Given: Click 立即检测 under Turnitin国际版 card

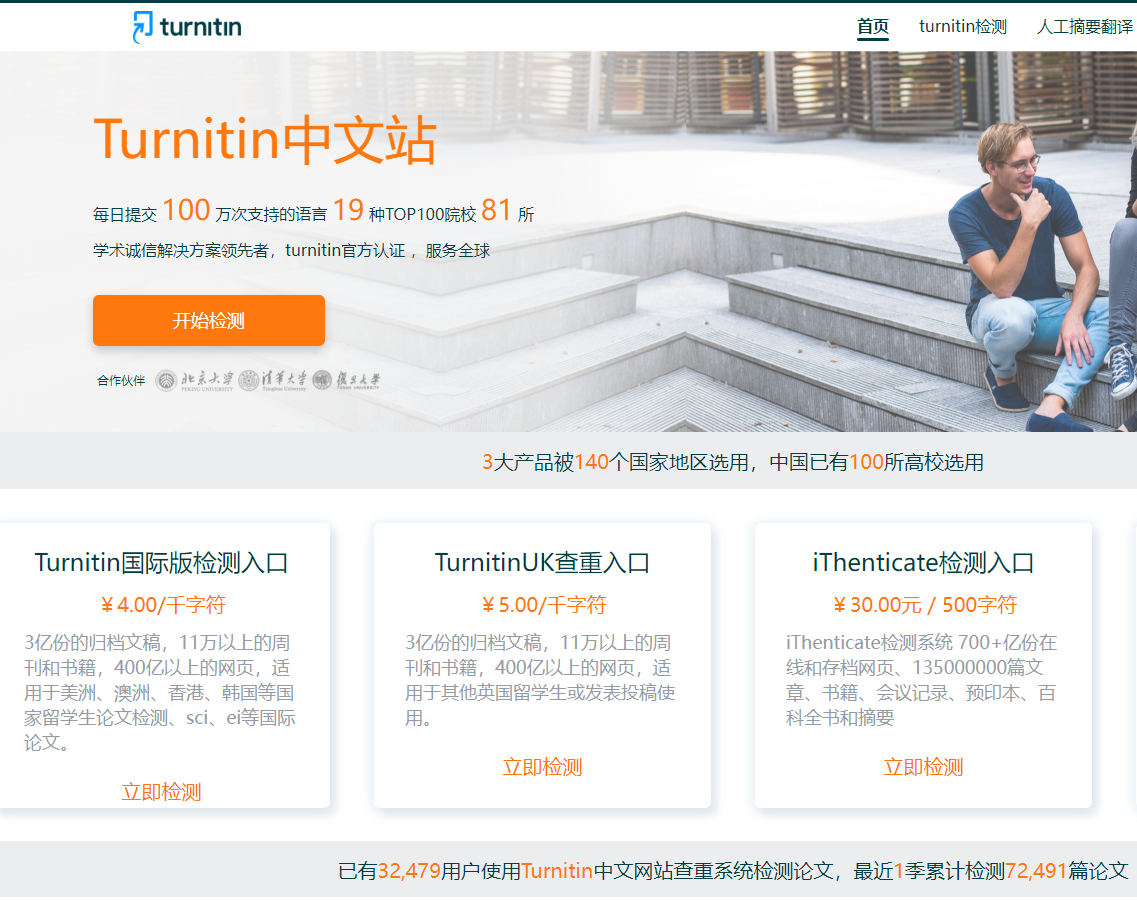Looking at the screenshot, I should point(161,792).
